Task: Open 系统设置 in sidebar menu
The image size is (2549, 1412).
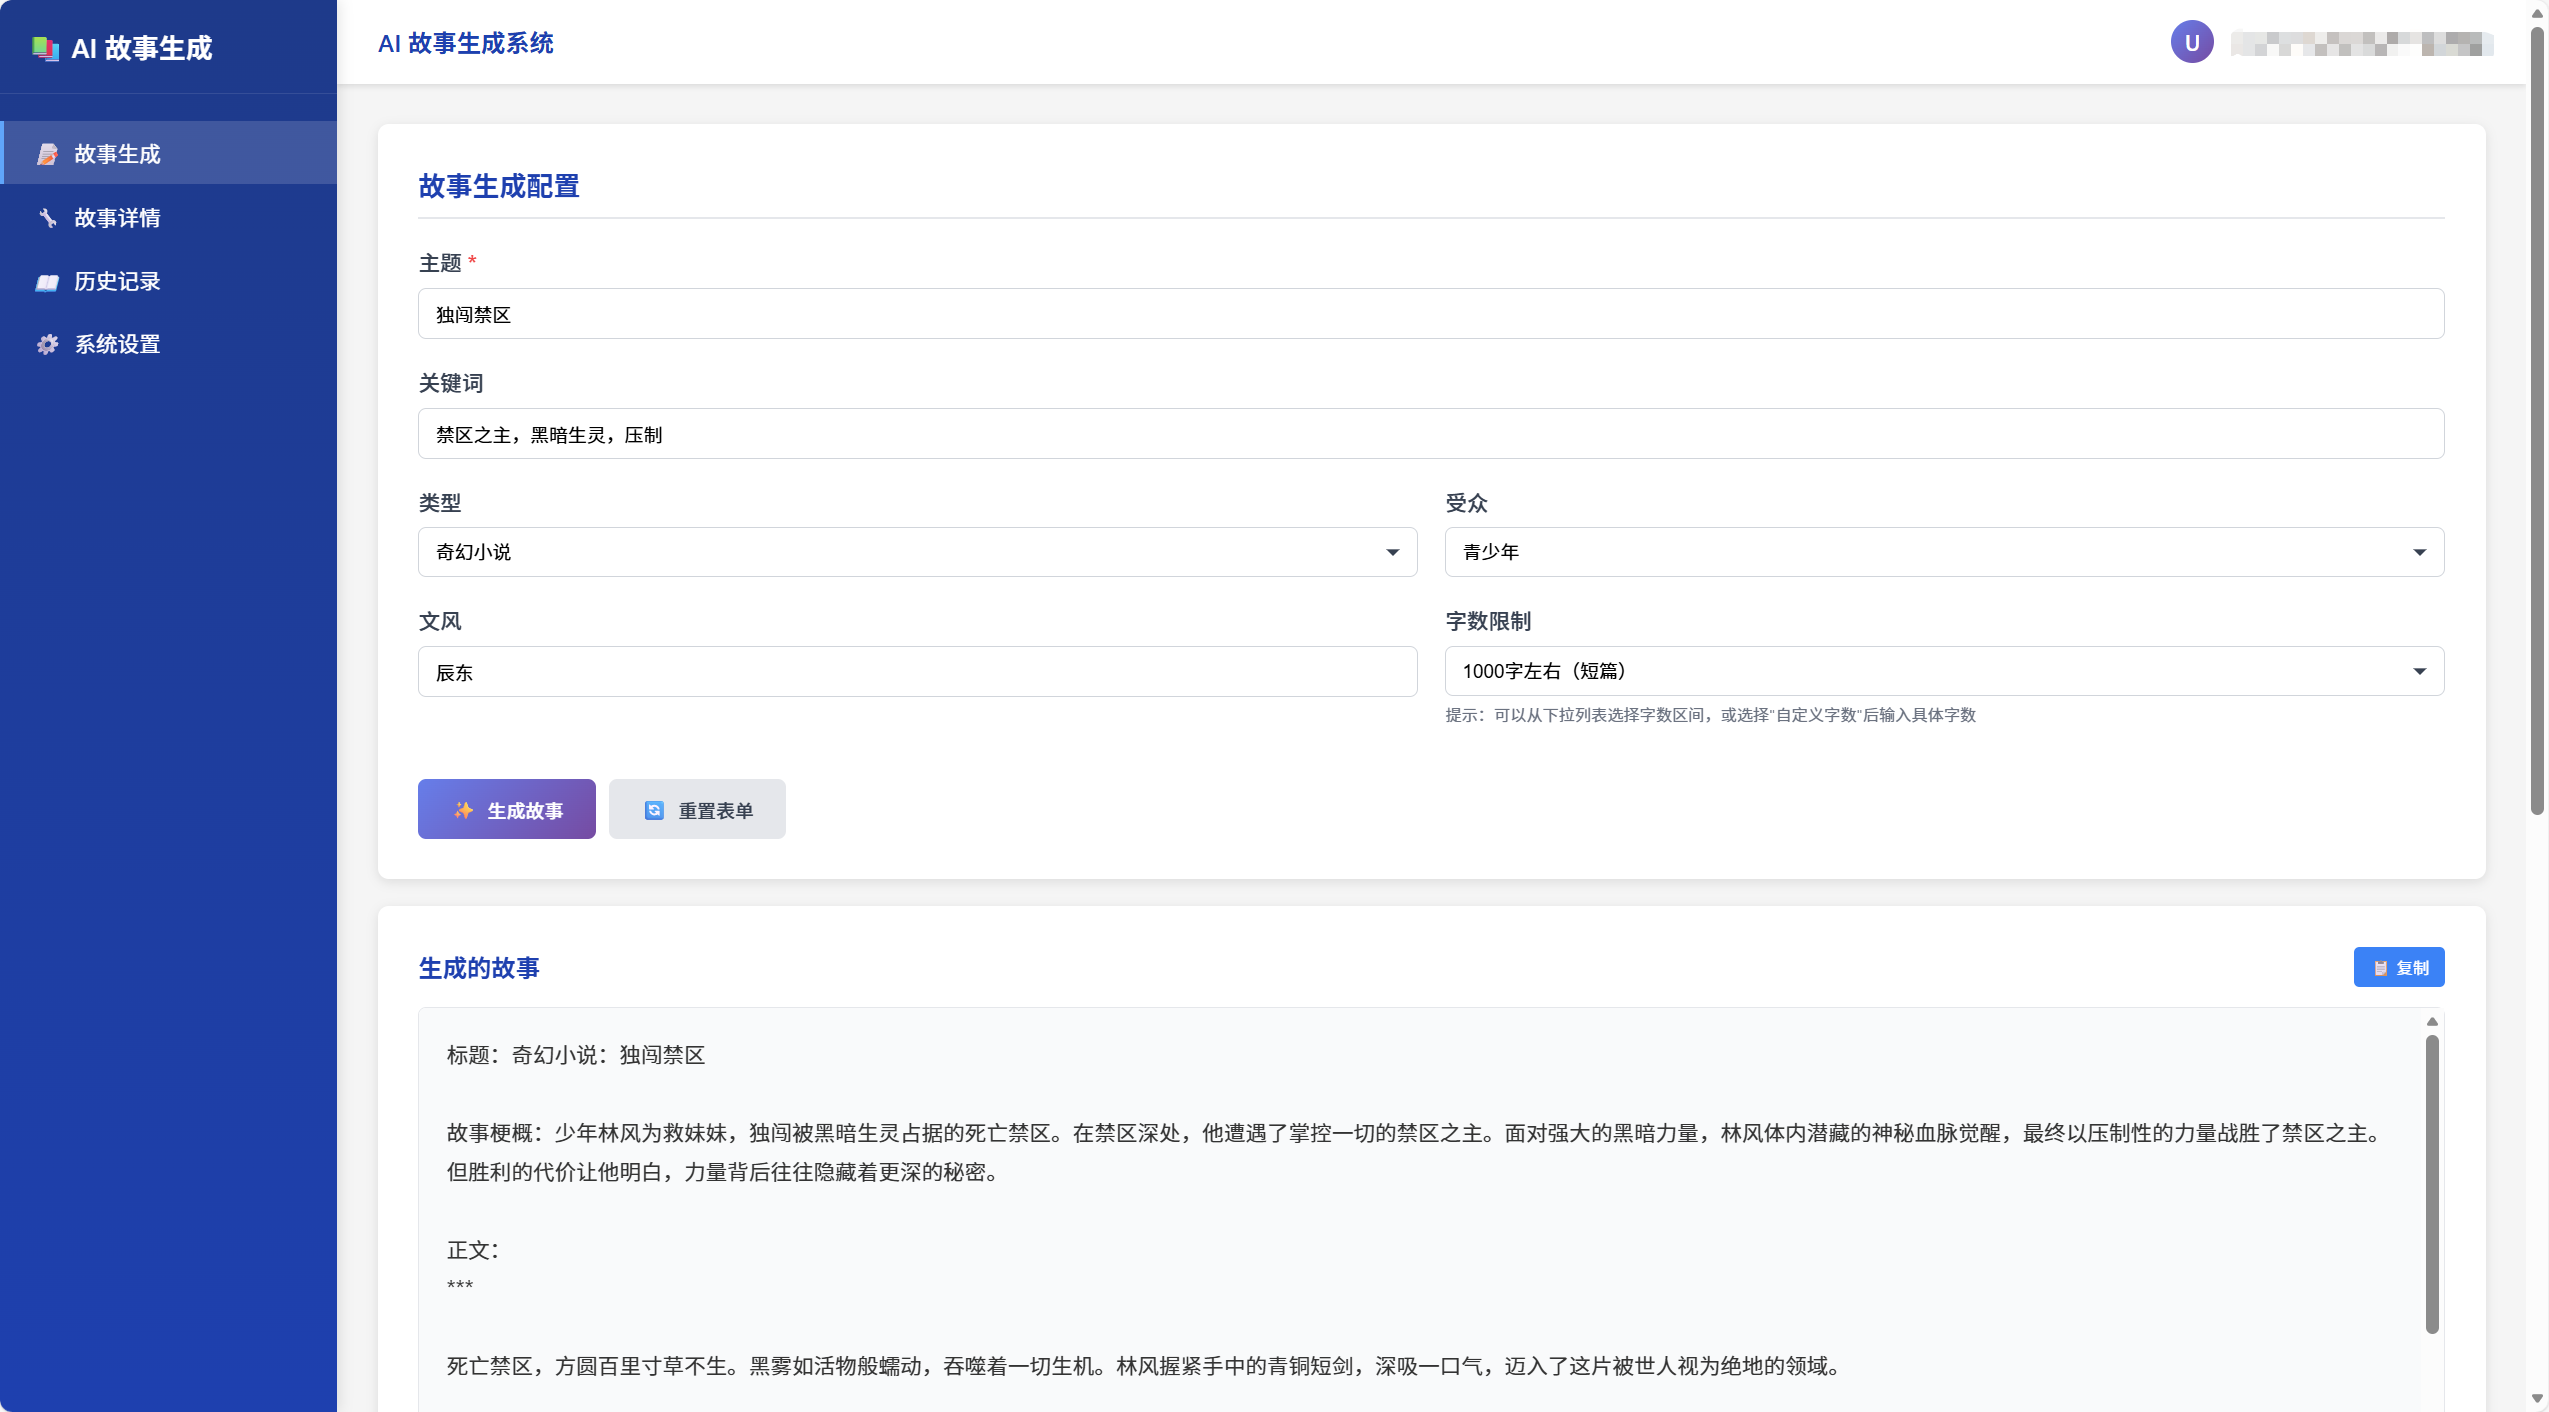Action: [x=117, y=345]
